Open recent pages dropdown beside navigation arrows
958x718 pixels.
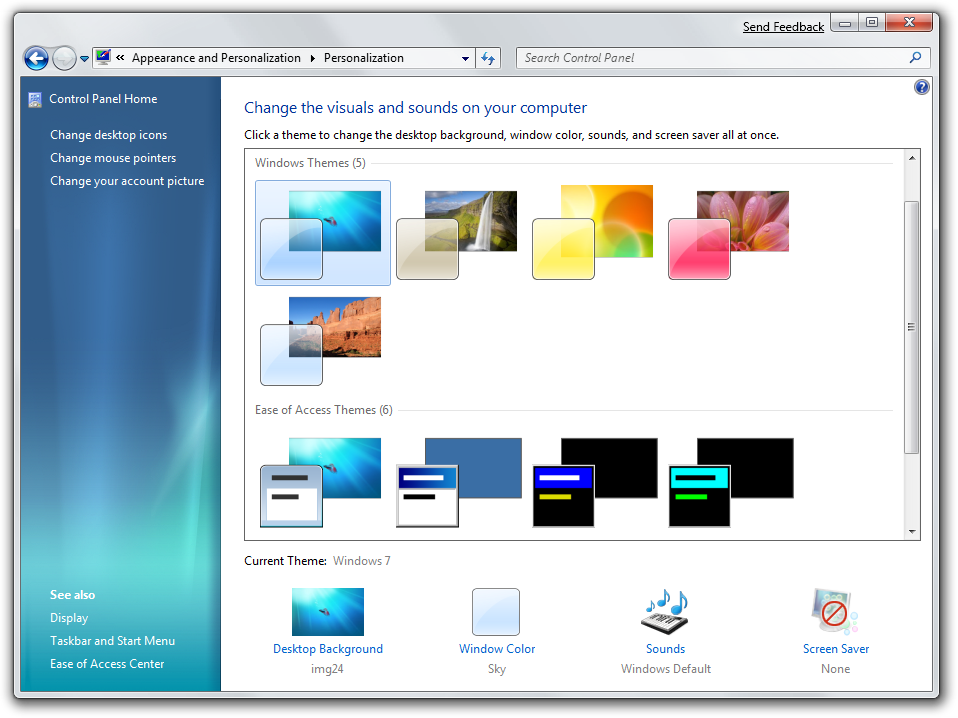click(84, 59)
